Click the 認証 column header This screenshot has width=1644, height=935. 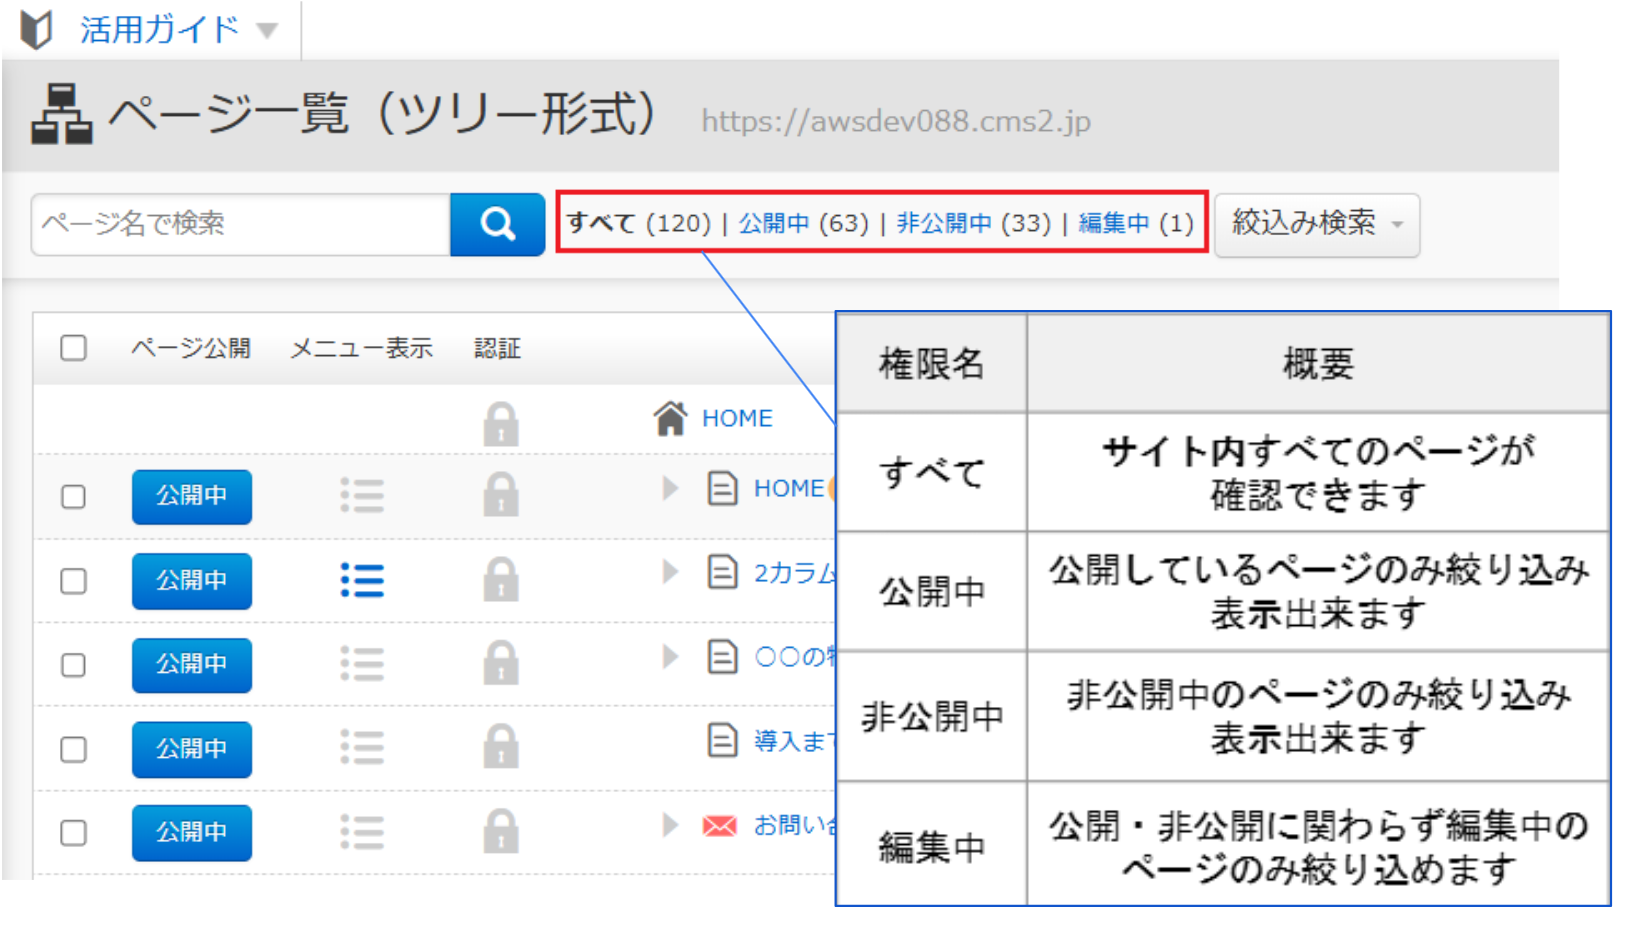[x=497, y=348]
